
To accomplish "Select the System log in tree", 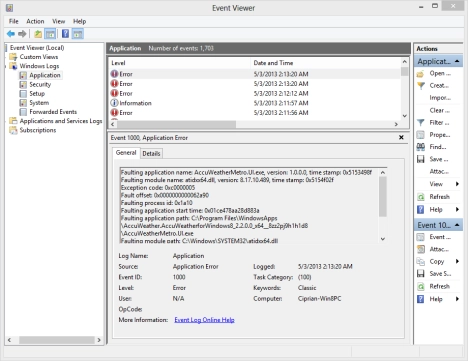I will click(x=39, y=103).
